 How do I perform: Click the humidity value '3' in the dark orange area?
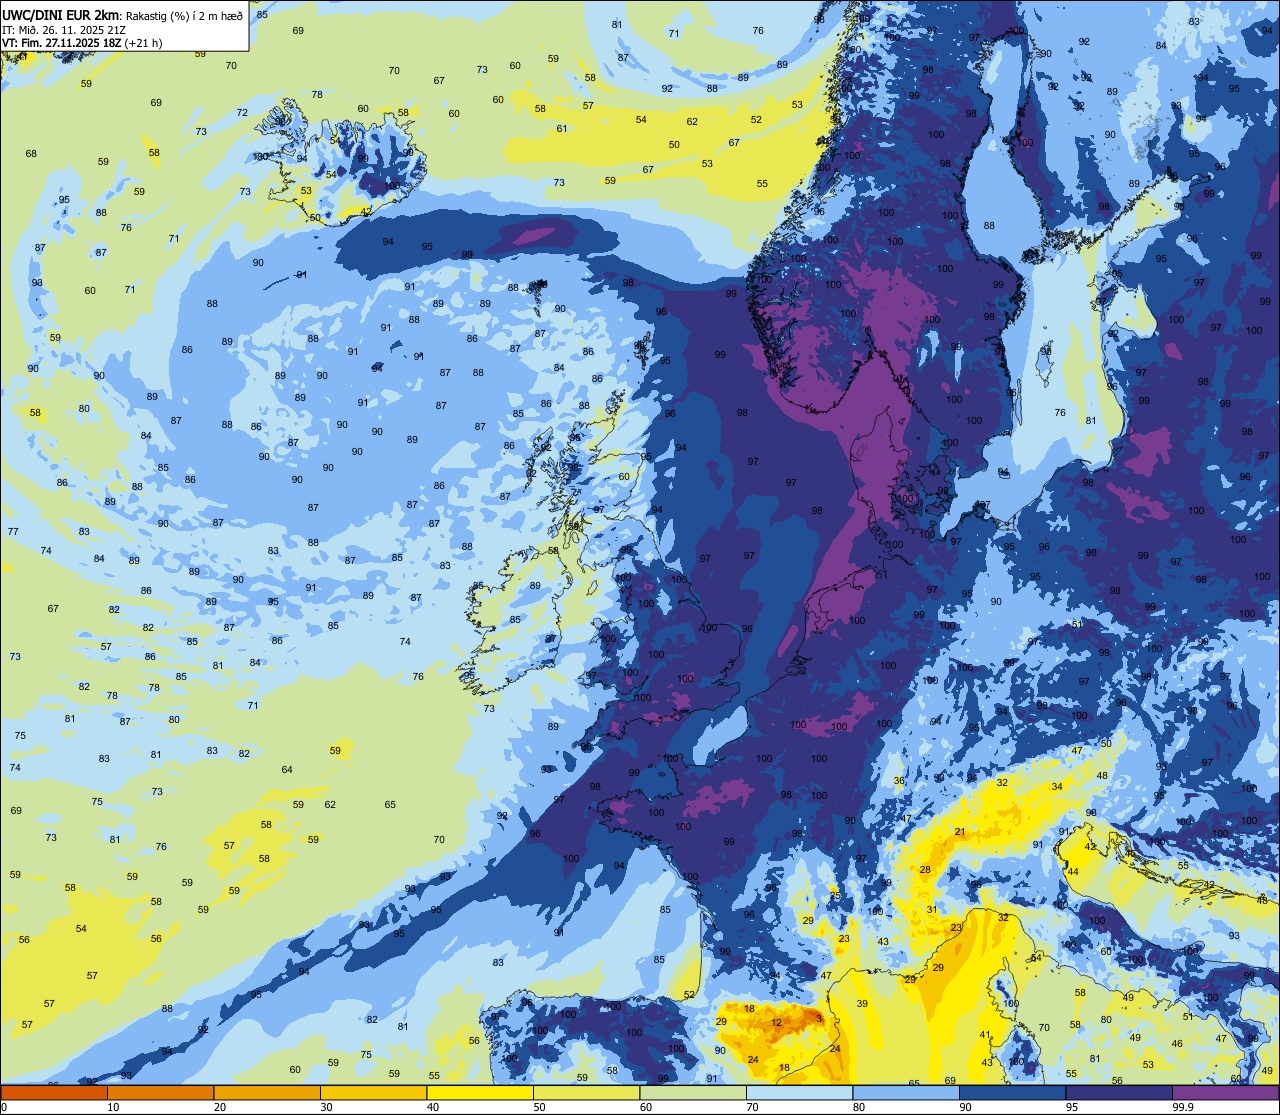click(819, 1018)
